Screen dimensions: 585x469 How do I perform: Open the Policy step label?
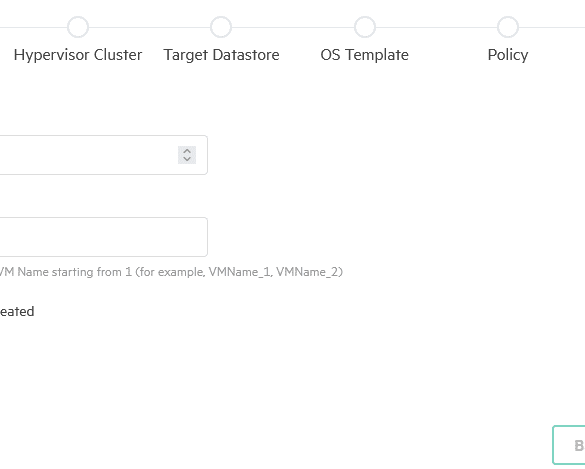(x=508, y=55)
